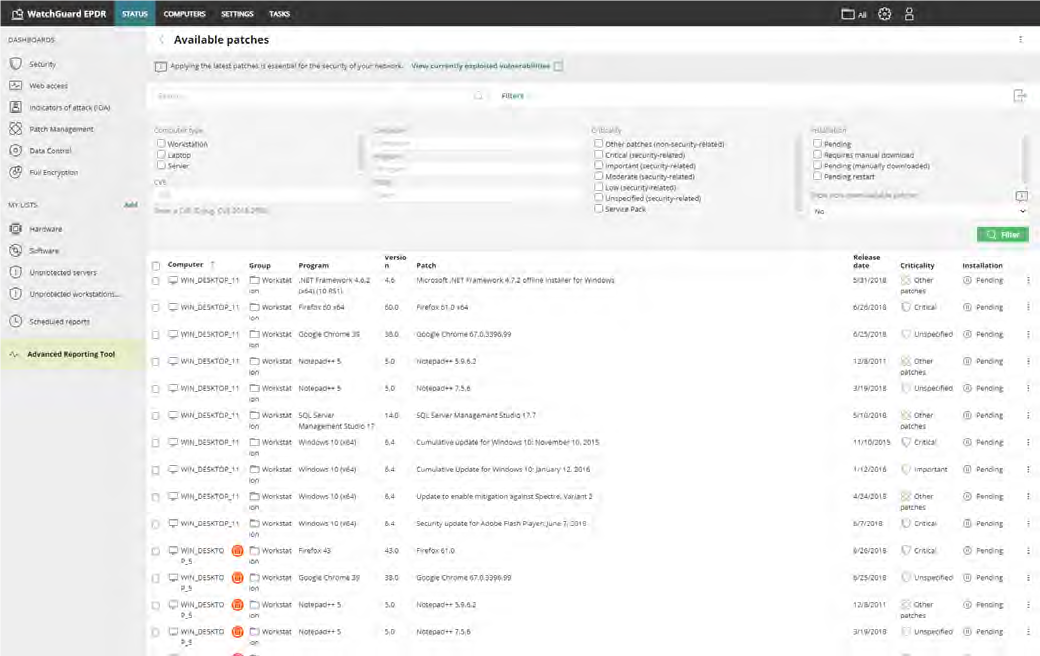Open Indicators of attack (IOA) icon

pos(16,107)
